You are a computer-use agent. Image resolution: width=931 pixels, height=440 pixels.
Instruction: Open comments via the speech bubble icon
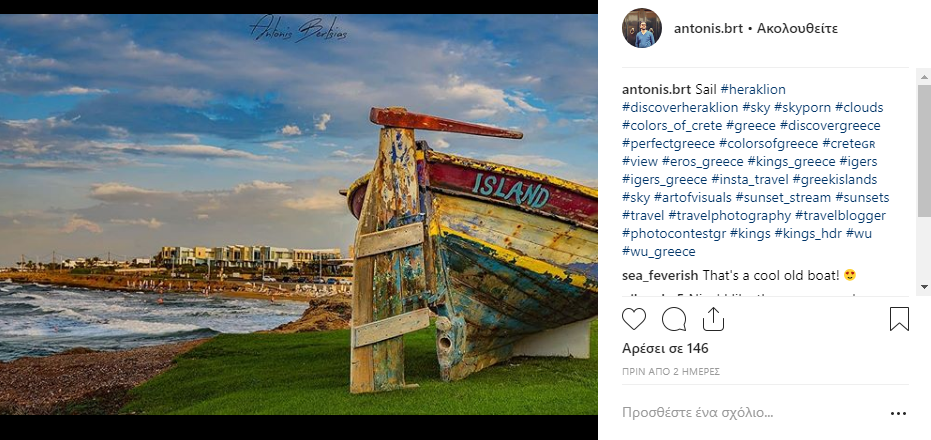(674, 319)
